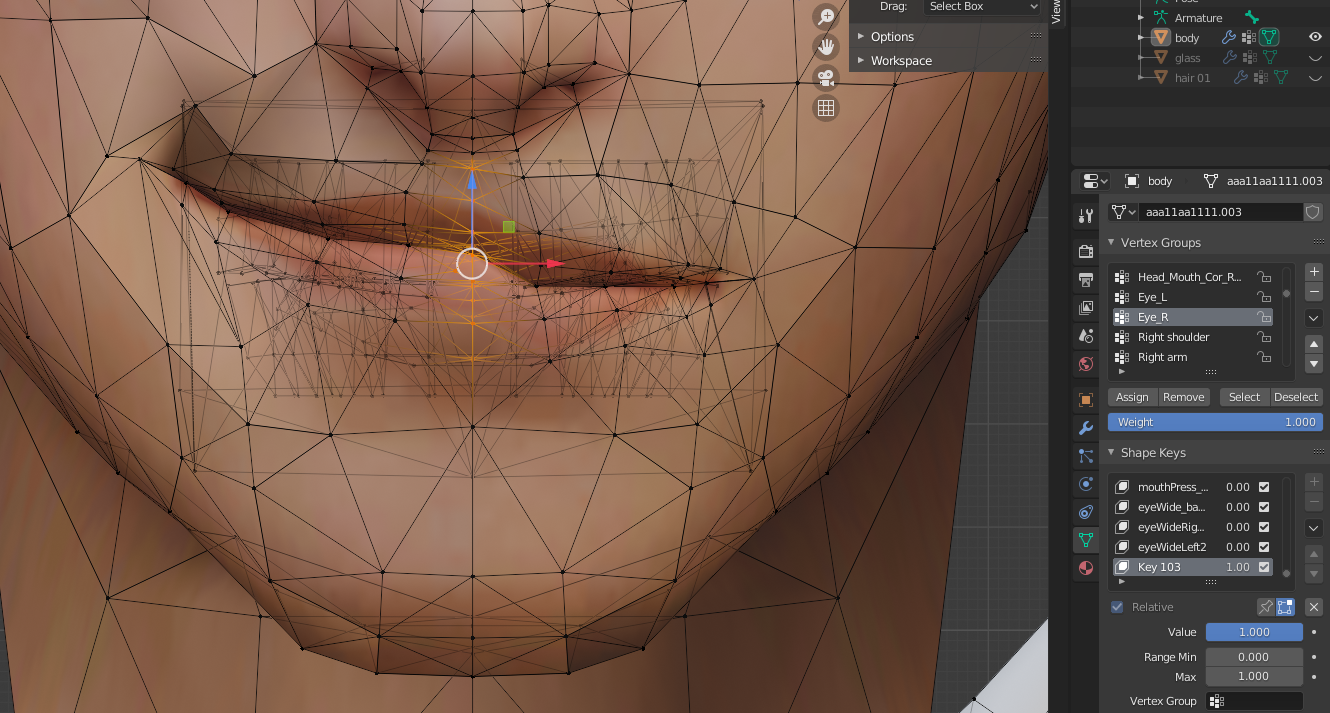
Task: Assign vertices to vertex group
Action: pyautogui.click(x=1132, y=397)
